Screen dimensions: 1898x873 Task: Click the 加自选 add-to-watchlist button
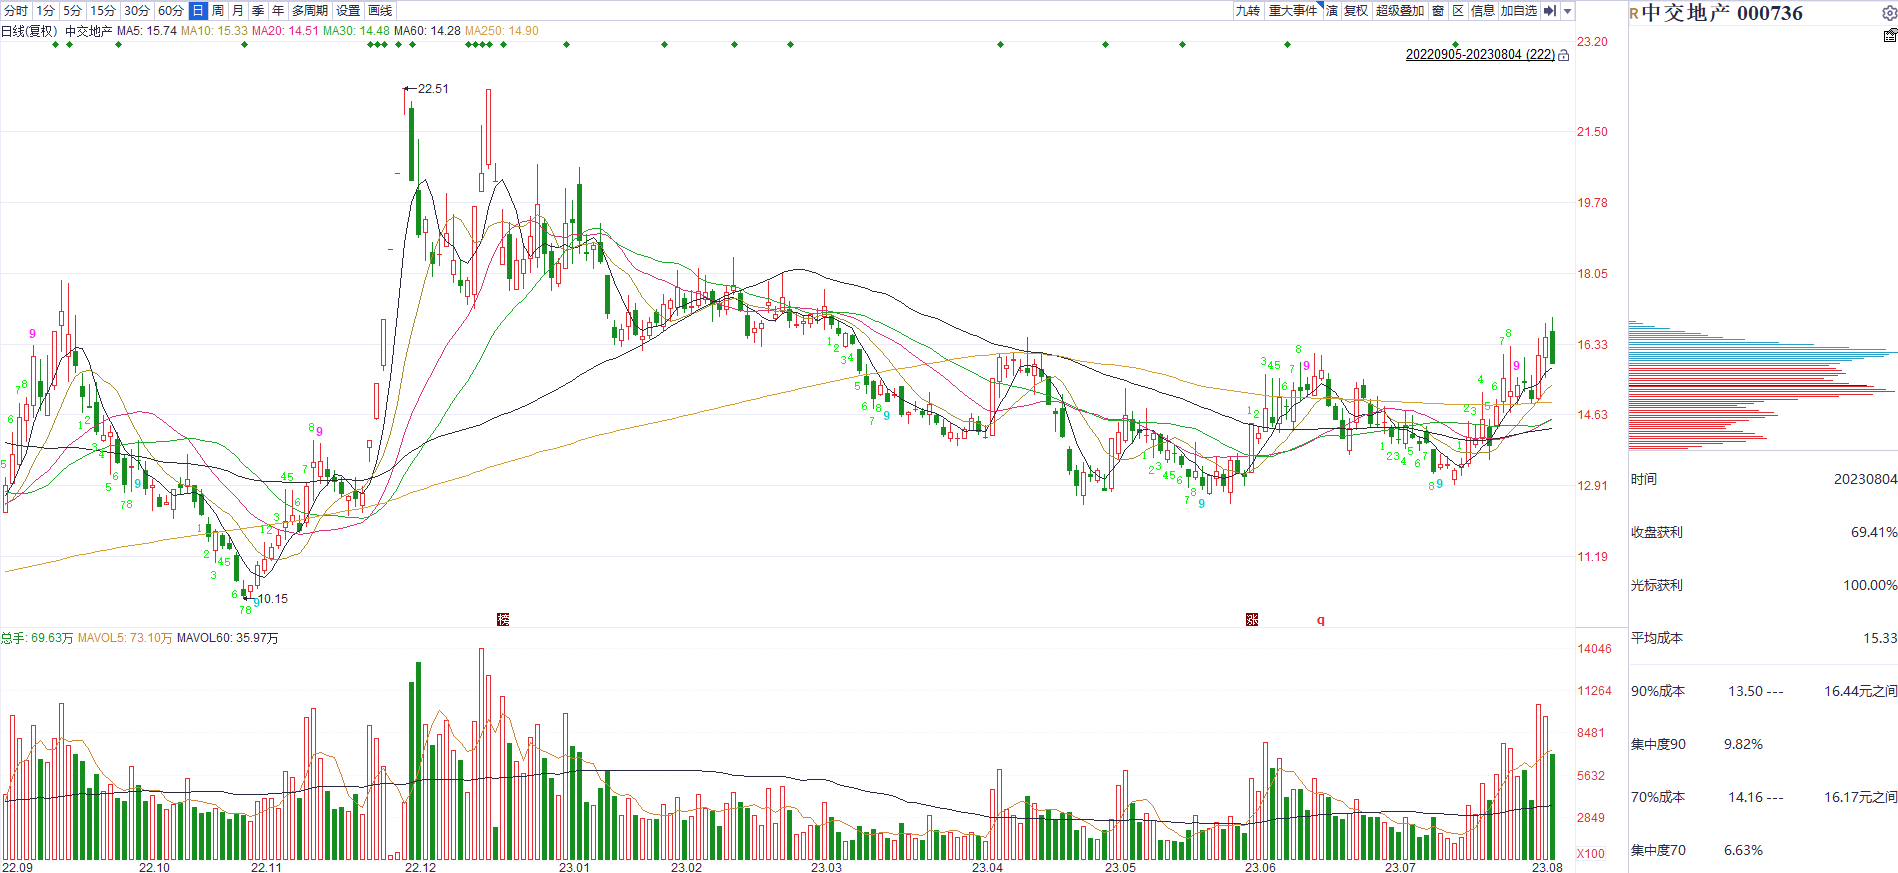point(1519,11)
